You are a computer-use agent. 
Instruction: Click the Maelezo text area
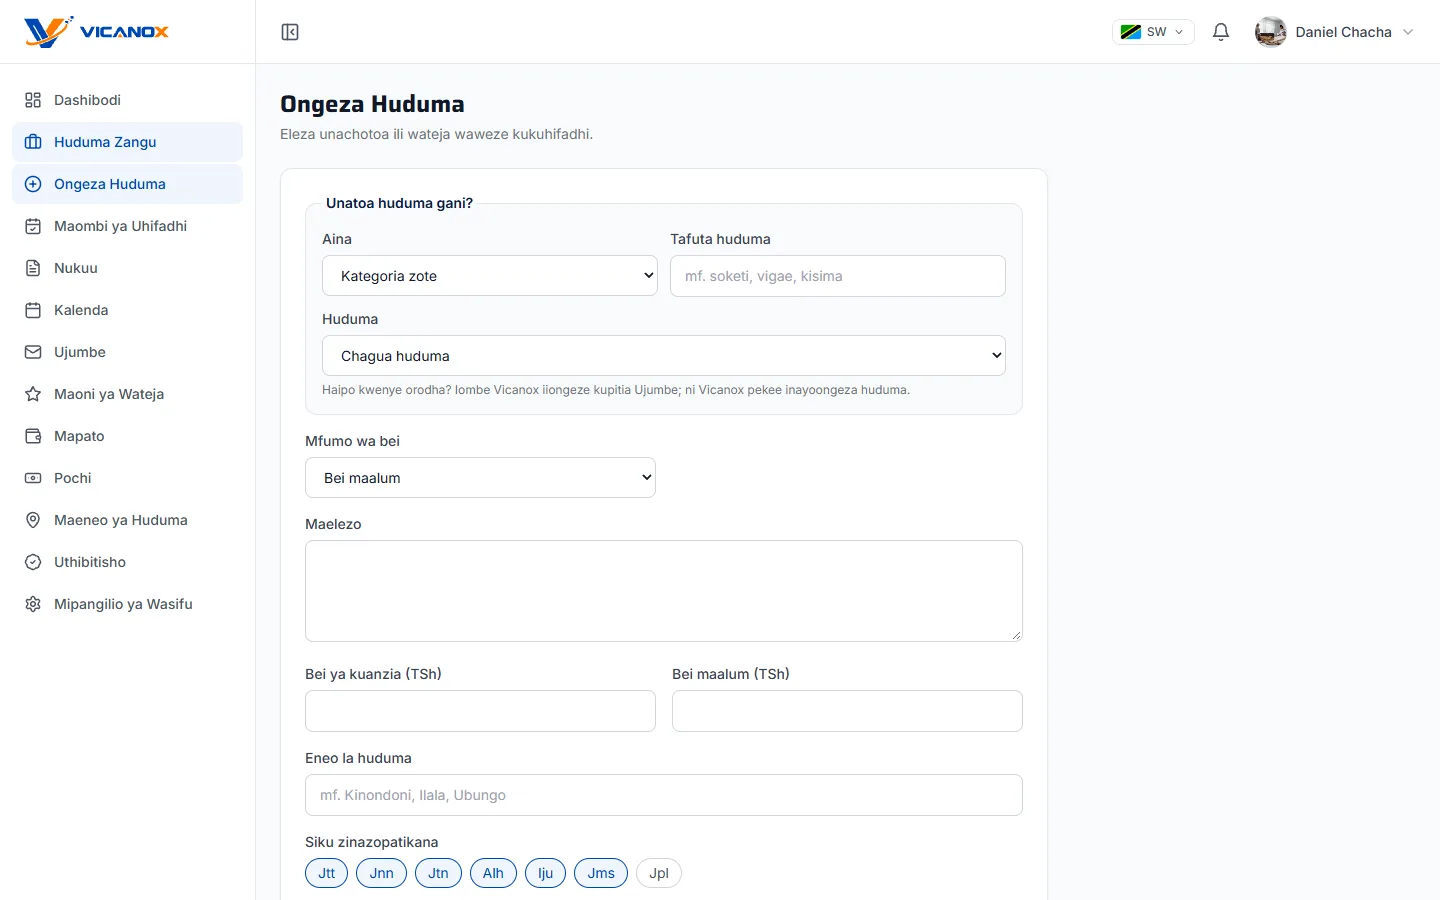coord(664,591)
